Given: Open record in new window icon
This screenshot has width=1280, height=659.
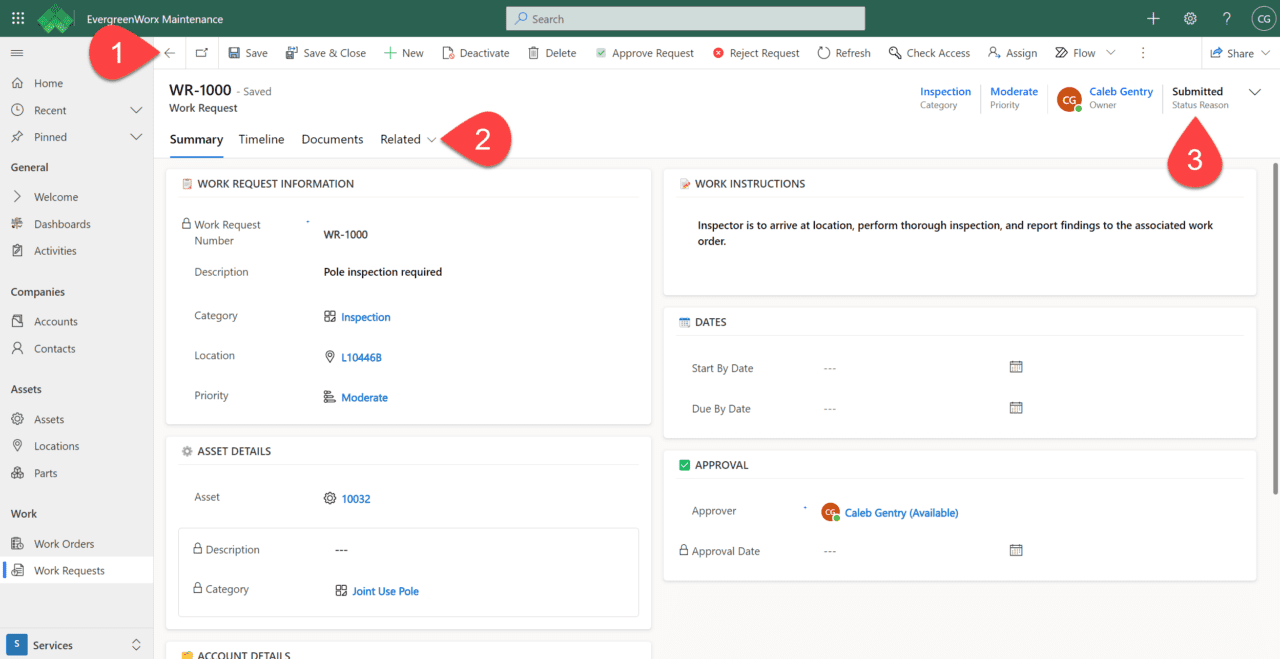Looking at the screenshot, I should coord(202,53).
